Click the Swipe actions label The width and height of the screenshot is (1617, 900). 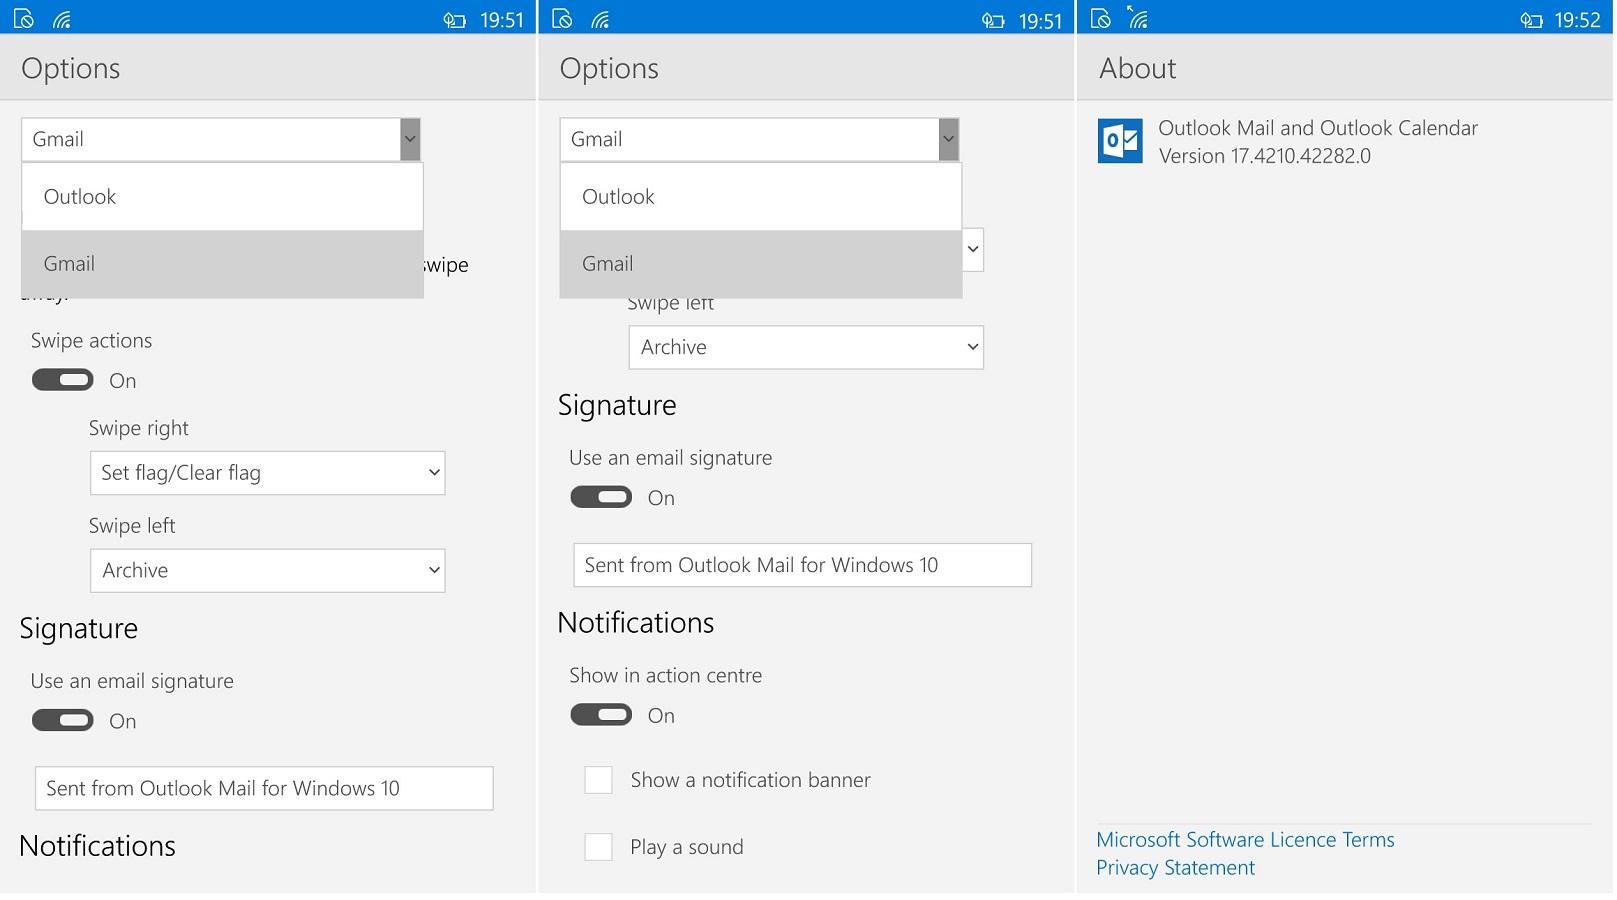[92, 341]
